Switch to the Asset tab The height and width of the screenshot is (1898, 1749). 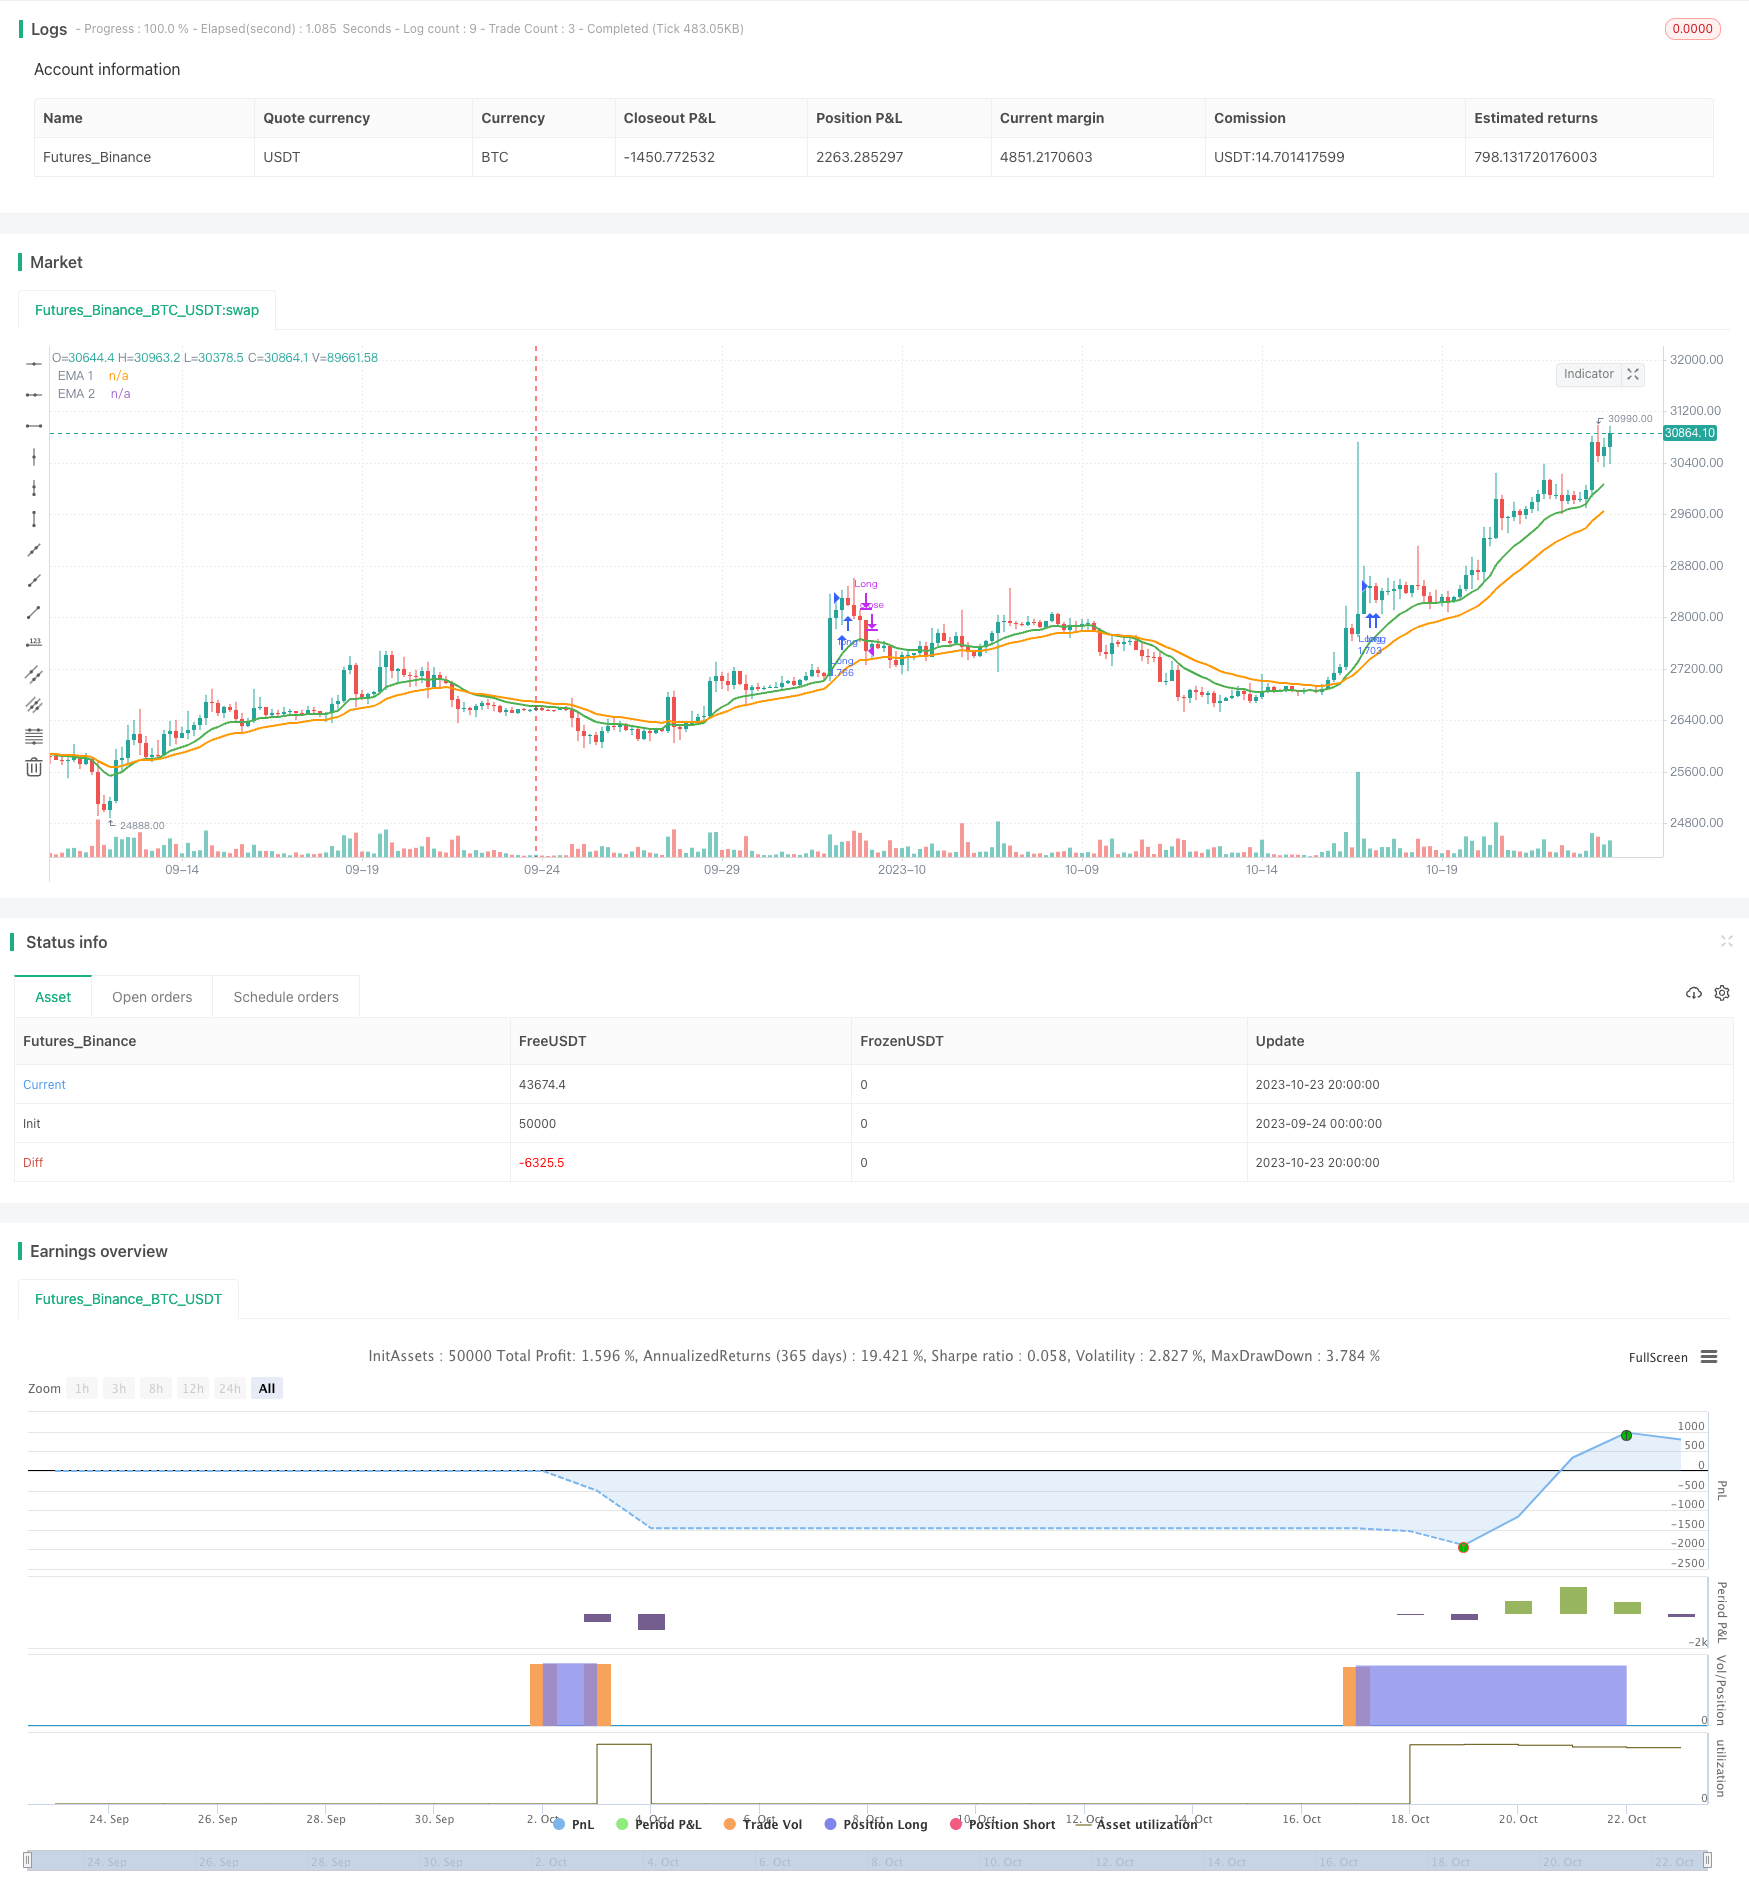pos(53,997)
